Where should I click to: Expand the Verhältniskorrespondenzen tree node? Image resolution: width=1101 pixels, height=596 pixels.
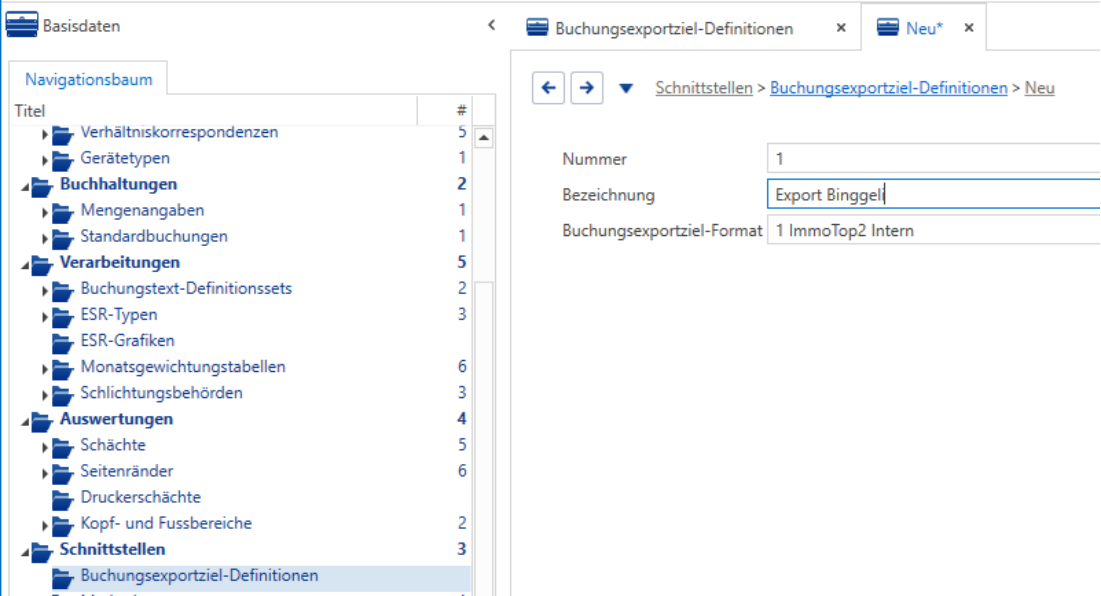[x=44, y=133]
